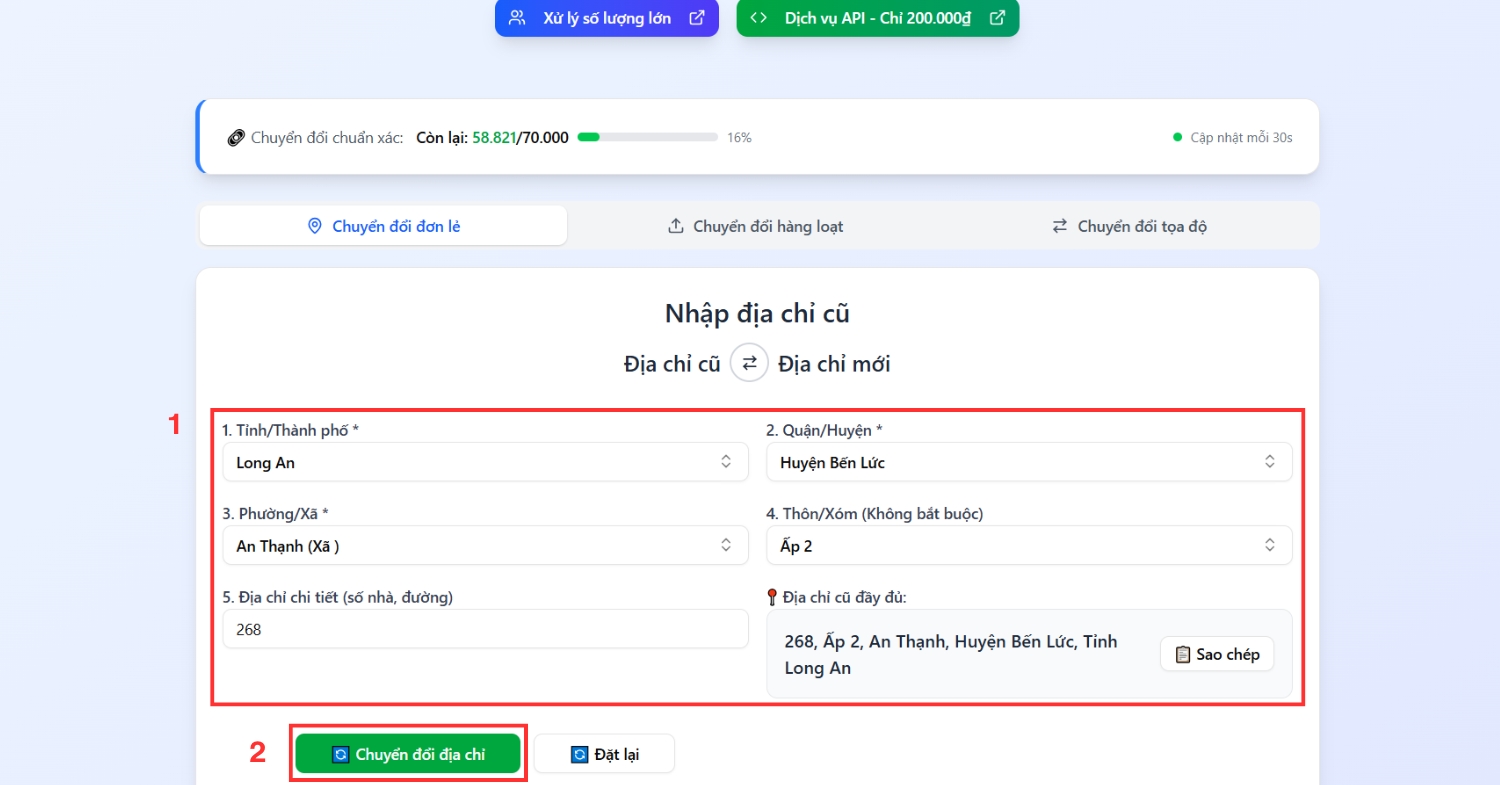Expand the Thôn/Xóm dropdown showing Ấp 2

(1029, 546)
